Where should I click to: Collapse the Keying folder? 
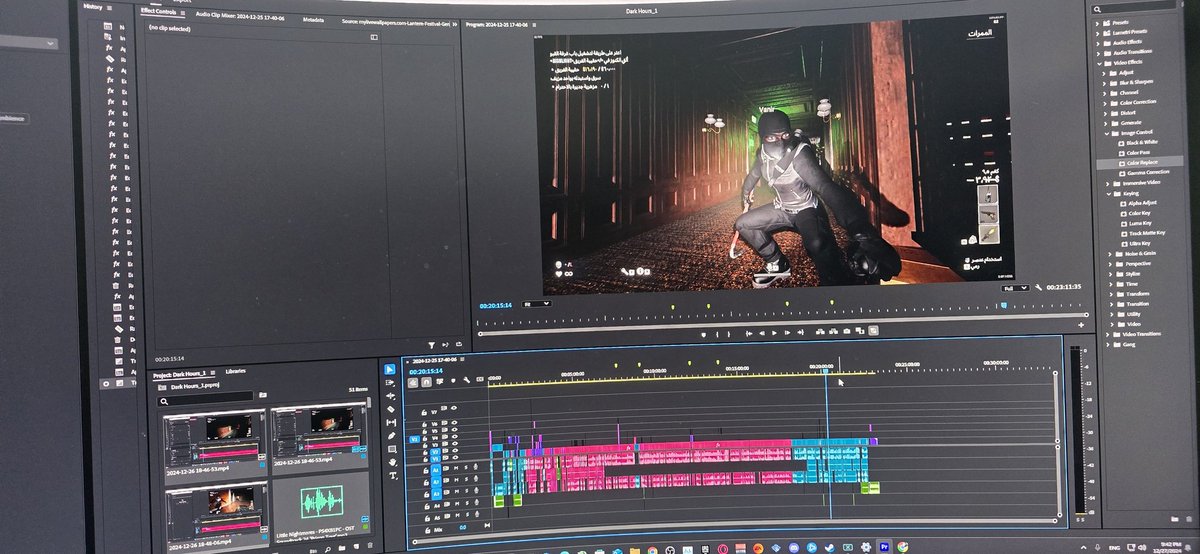point(1109,193)
